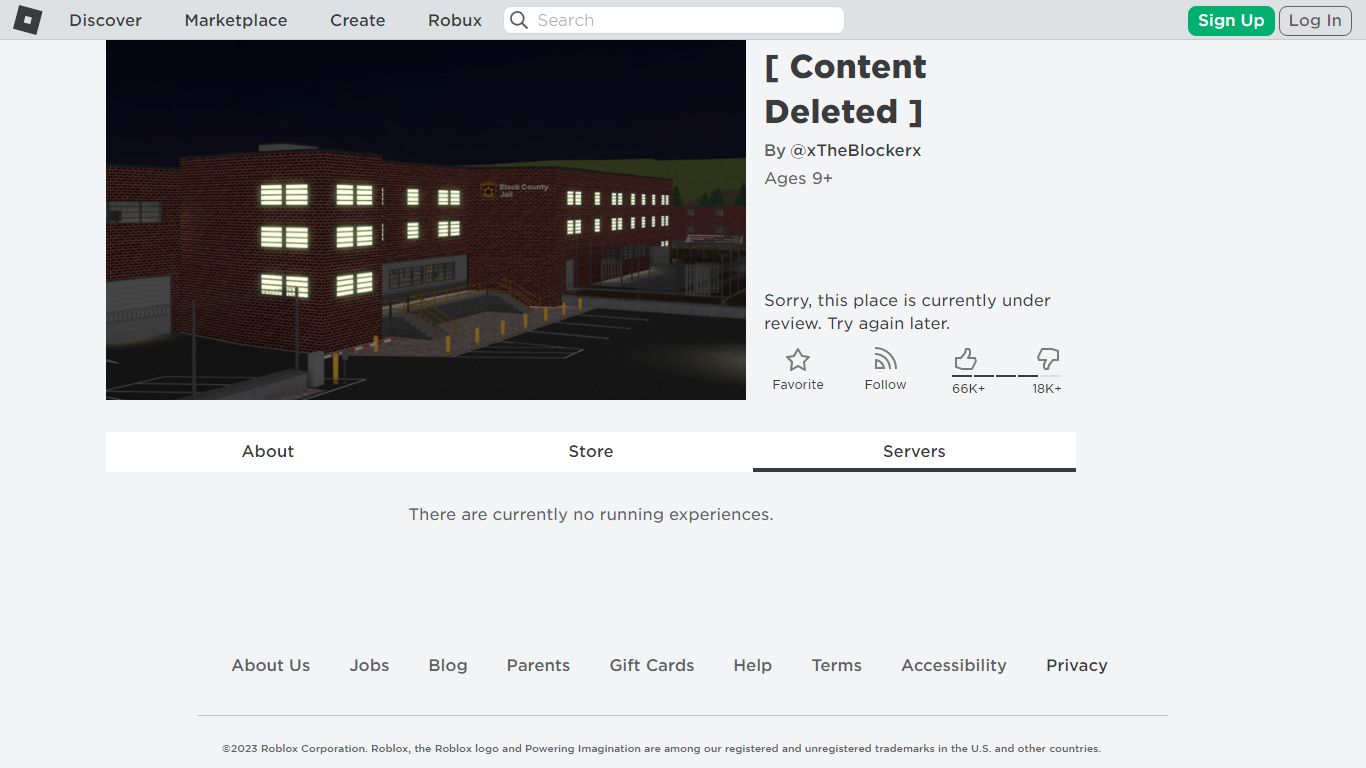
Task: Click 'There are currently no running experiences.'
Action: pos(591,514)
